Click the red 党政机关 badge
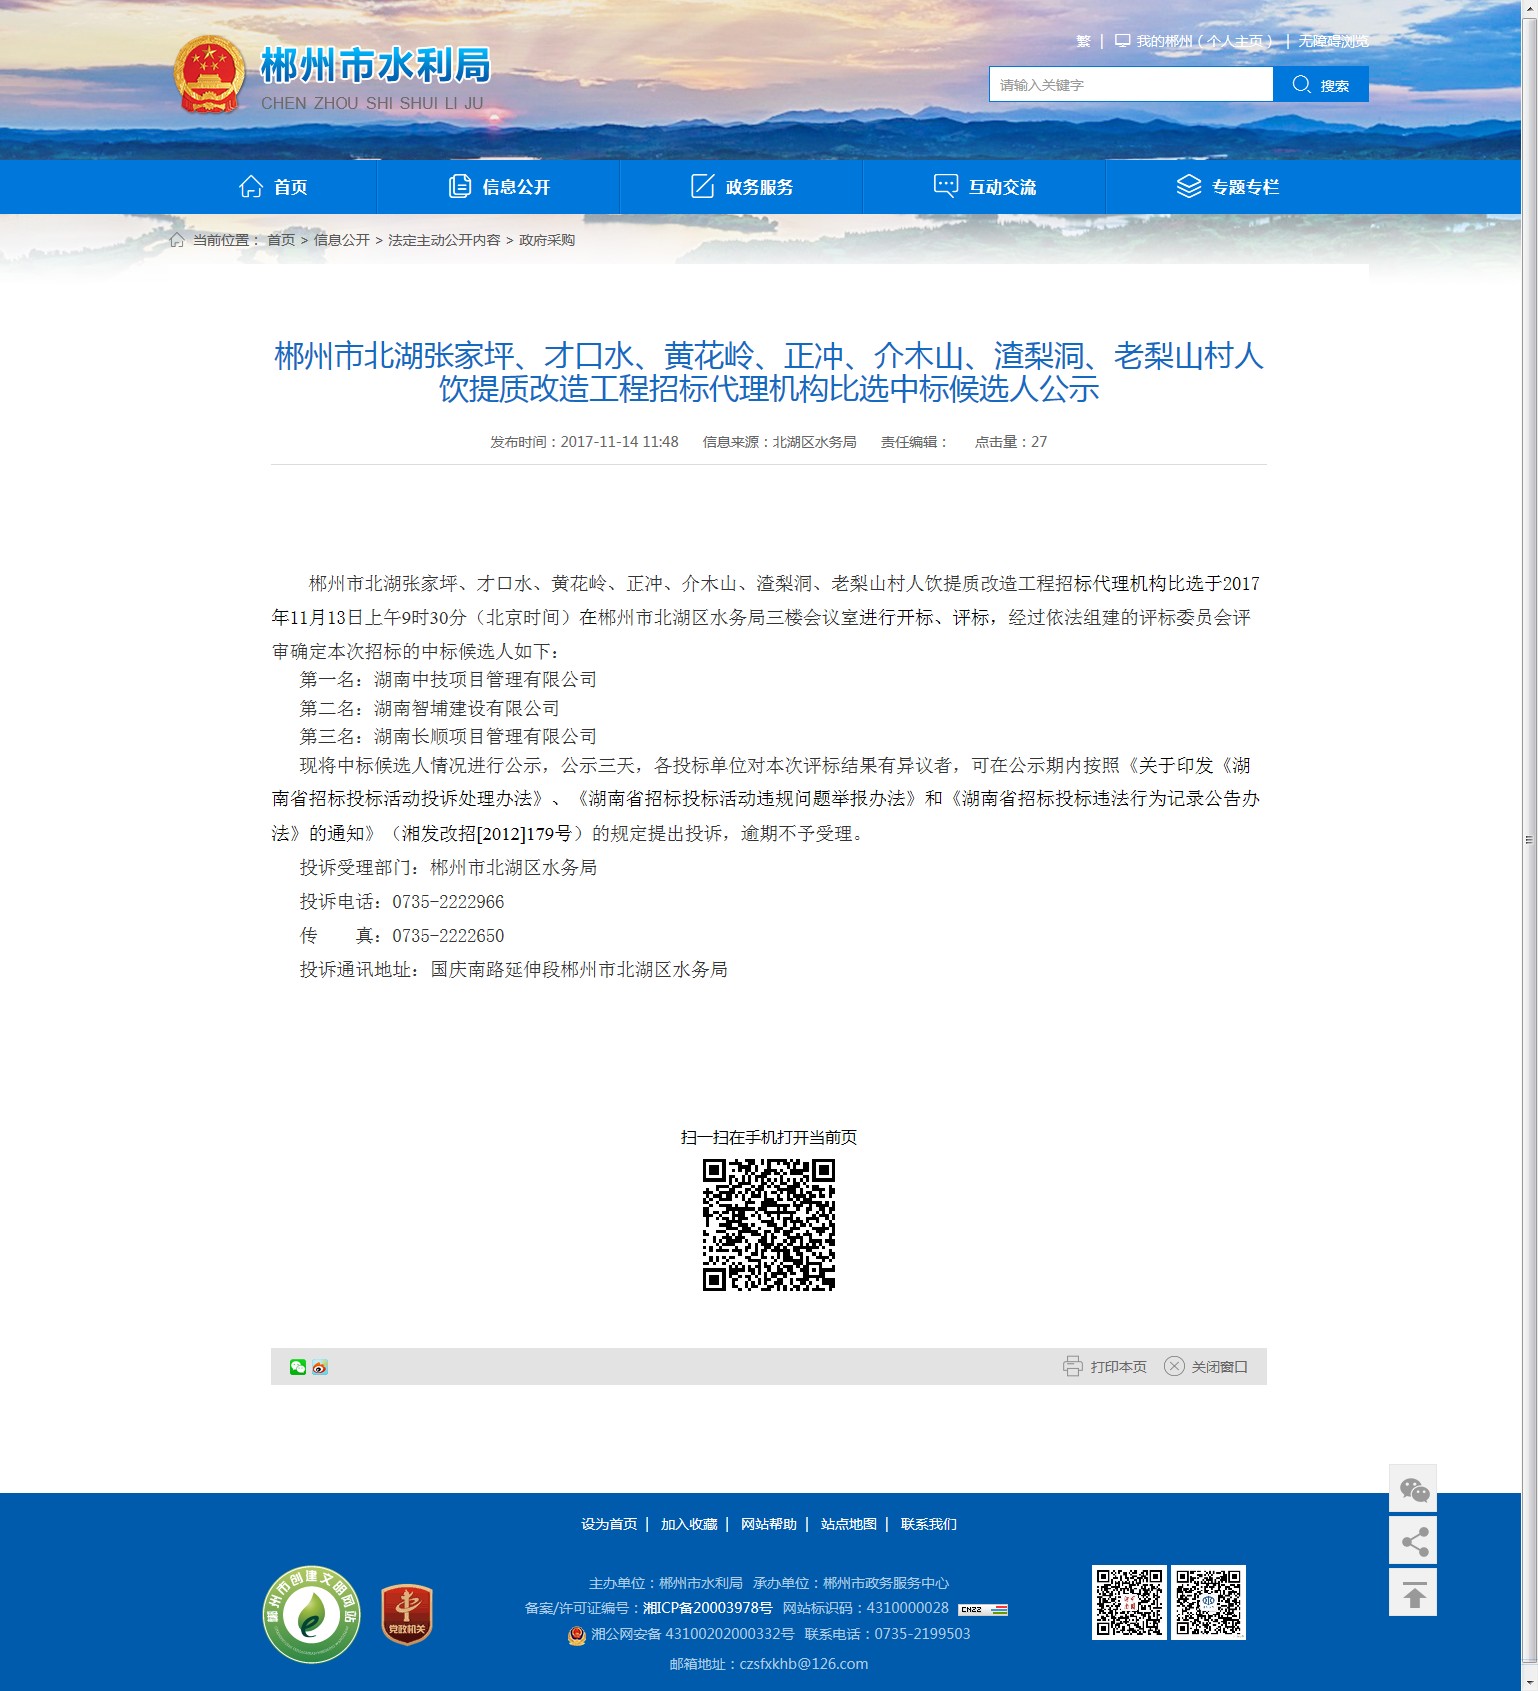This screenshot has height=1691, width=1538. click(x=407, y=1615)
